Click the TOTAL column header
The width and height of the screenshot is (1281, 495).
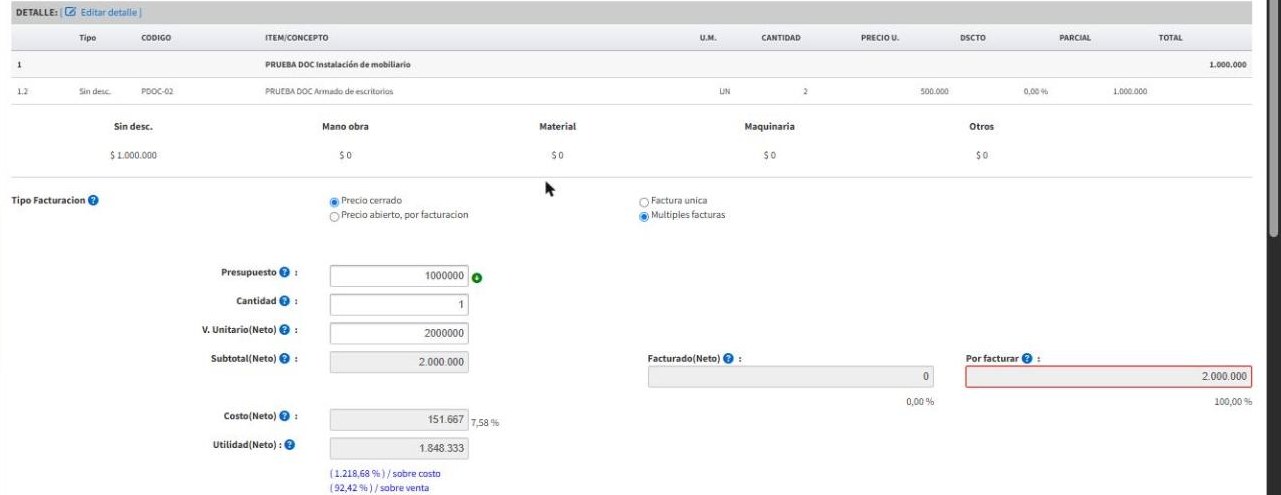point(1170,38)
